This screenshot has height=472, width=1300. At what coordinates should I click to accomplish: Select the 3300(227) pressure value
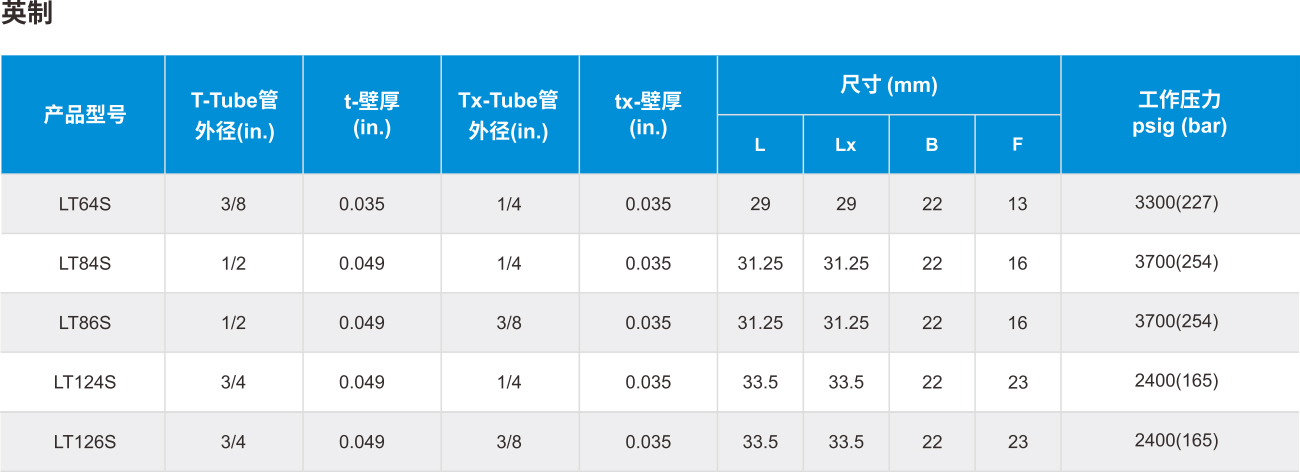pyautogui.click(x=1177, y=203)
